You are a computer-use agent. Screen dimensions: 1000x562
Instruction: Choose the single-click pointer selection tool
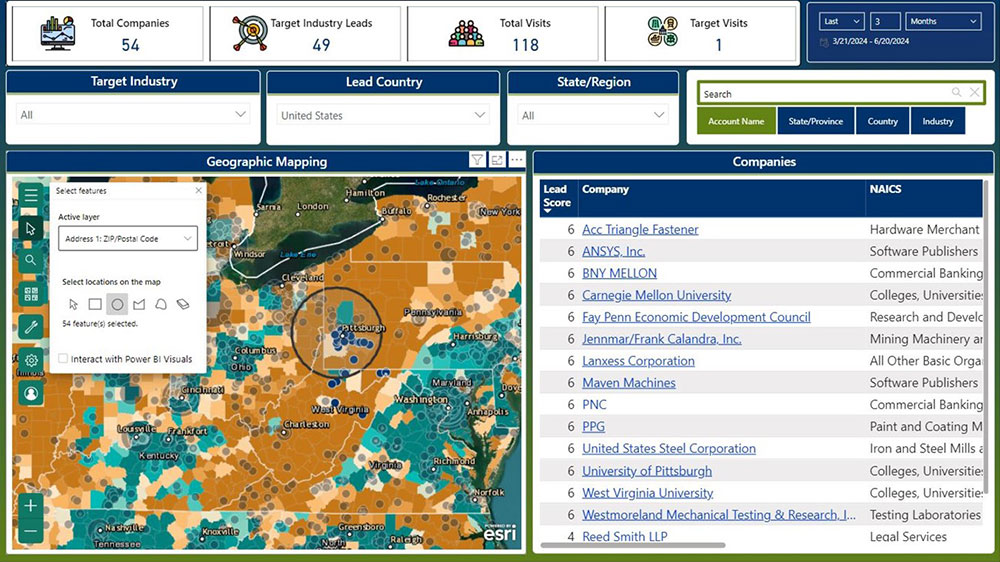click(x=73, y=304)
